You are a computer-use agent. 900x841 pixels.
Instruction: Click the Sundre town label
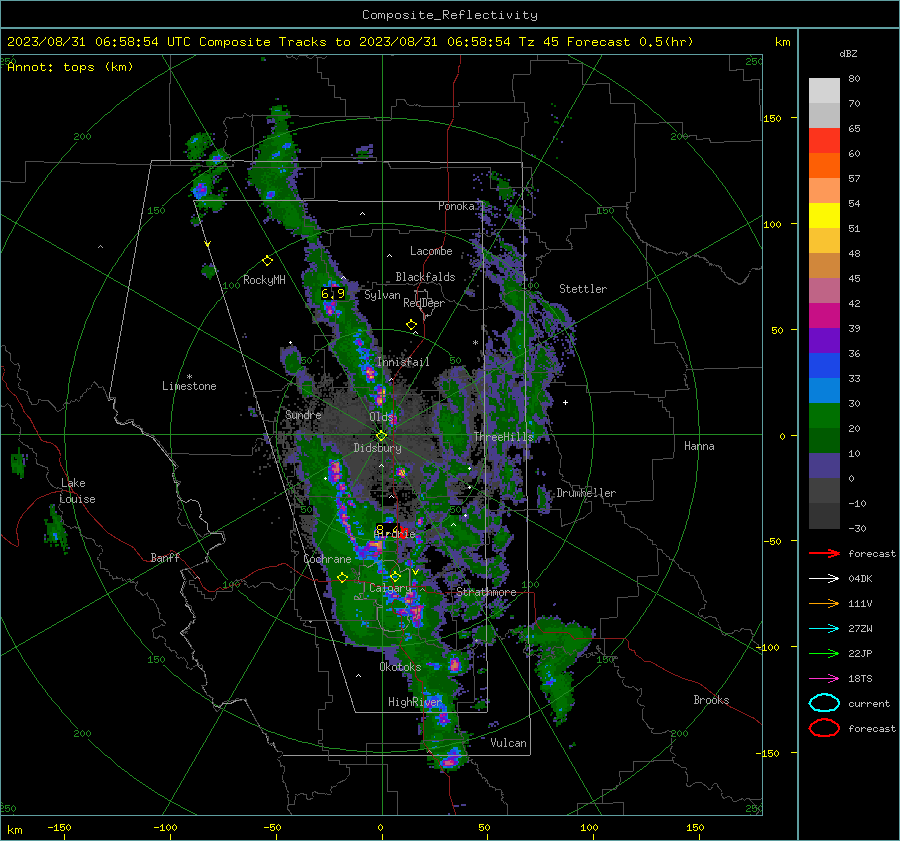coord(303,415)
